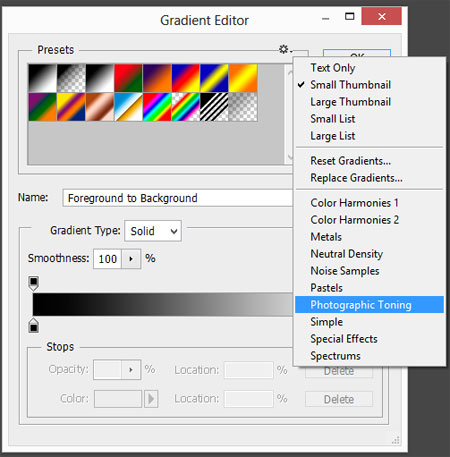Click the opacity Location field

pos(249,370)
